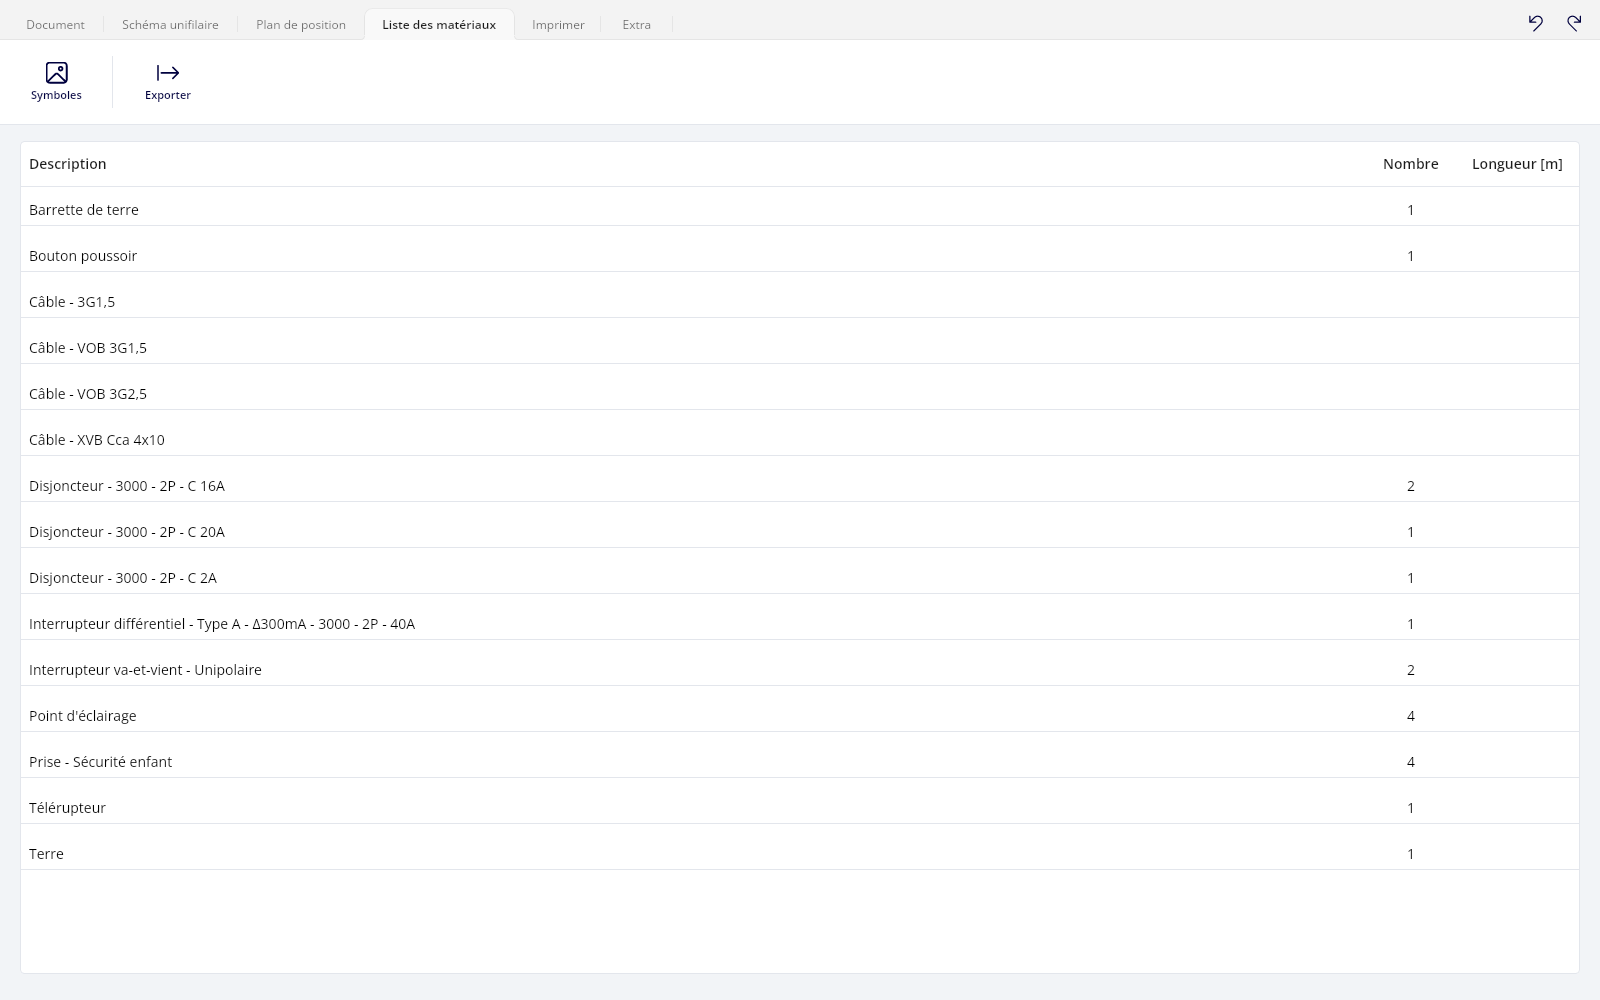This screenshot has height=1000, width=1600.
Task: Go to the Plan de position tab
Action: 301,25
